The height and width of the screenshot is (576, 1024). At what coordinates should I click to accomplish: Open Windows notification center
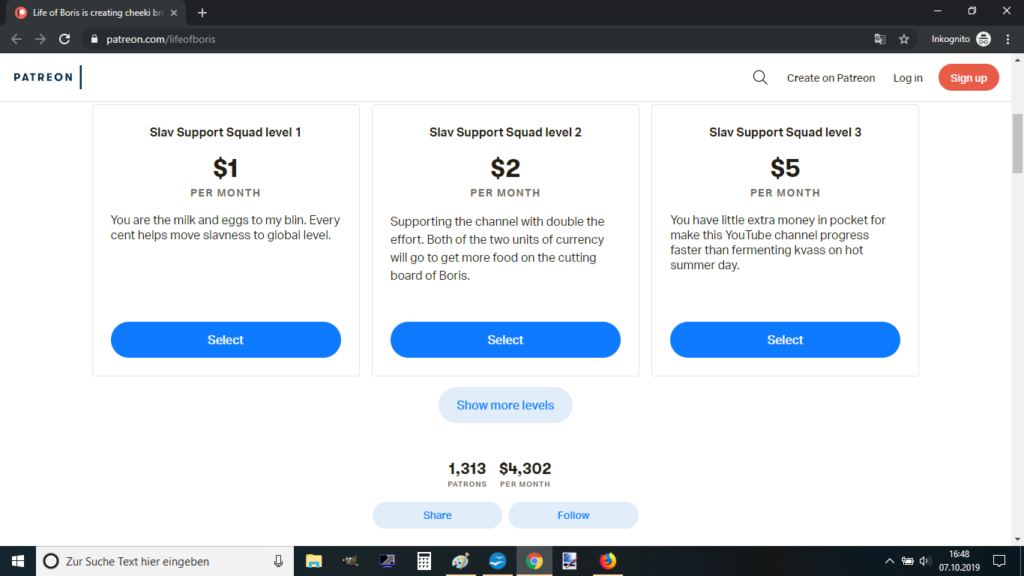click(999, 561)
